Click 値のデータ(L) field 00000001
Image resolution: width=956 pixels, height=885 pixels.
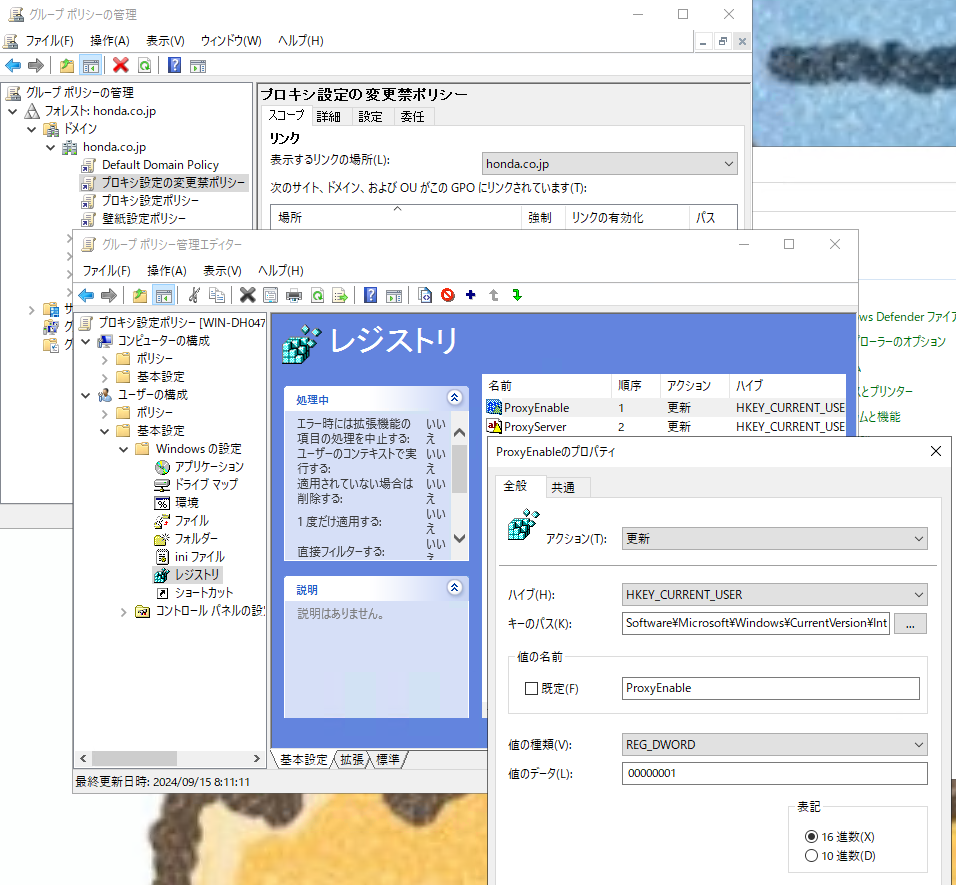point(774,773)
